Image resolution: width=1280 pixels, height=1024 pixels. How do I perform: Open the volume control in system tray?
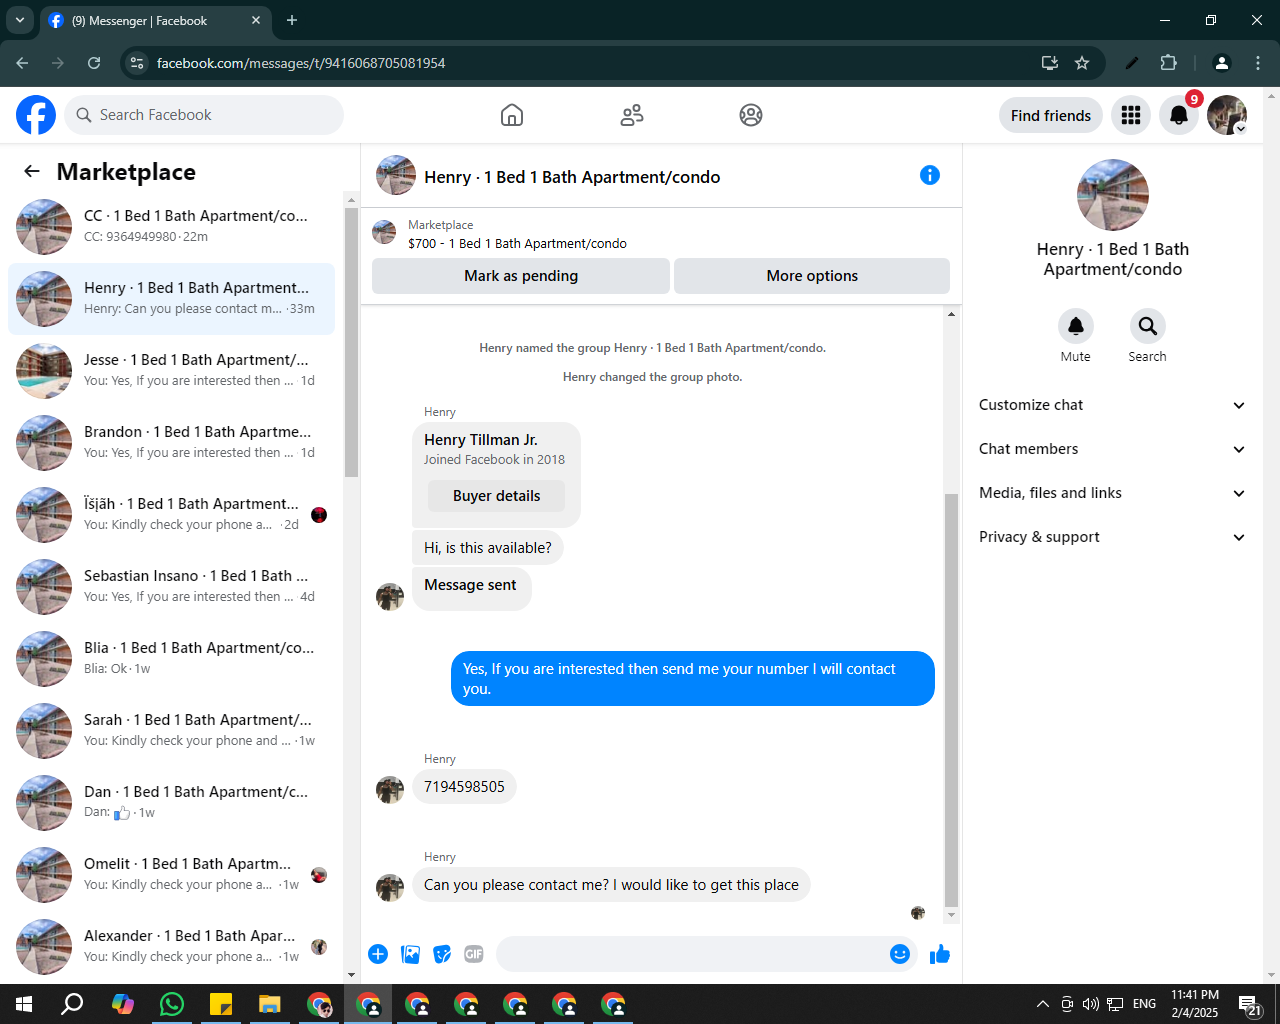click(1090, 1004)
